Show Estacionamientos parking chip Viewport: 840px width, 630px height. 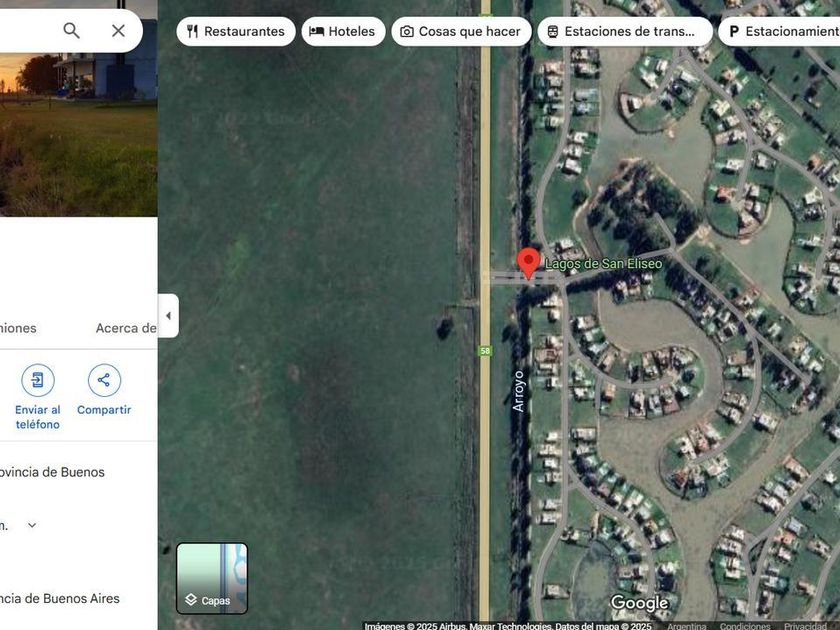[x=779, y=32]
